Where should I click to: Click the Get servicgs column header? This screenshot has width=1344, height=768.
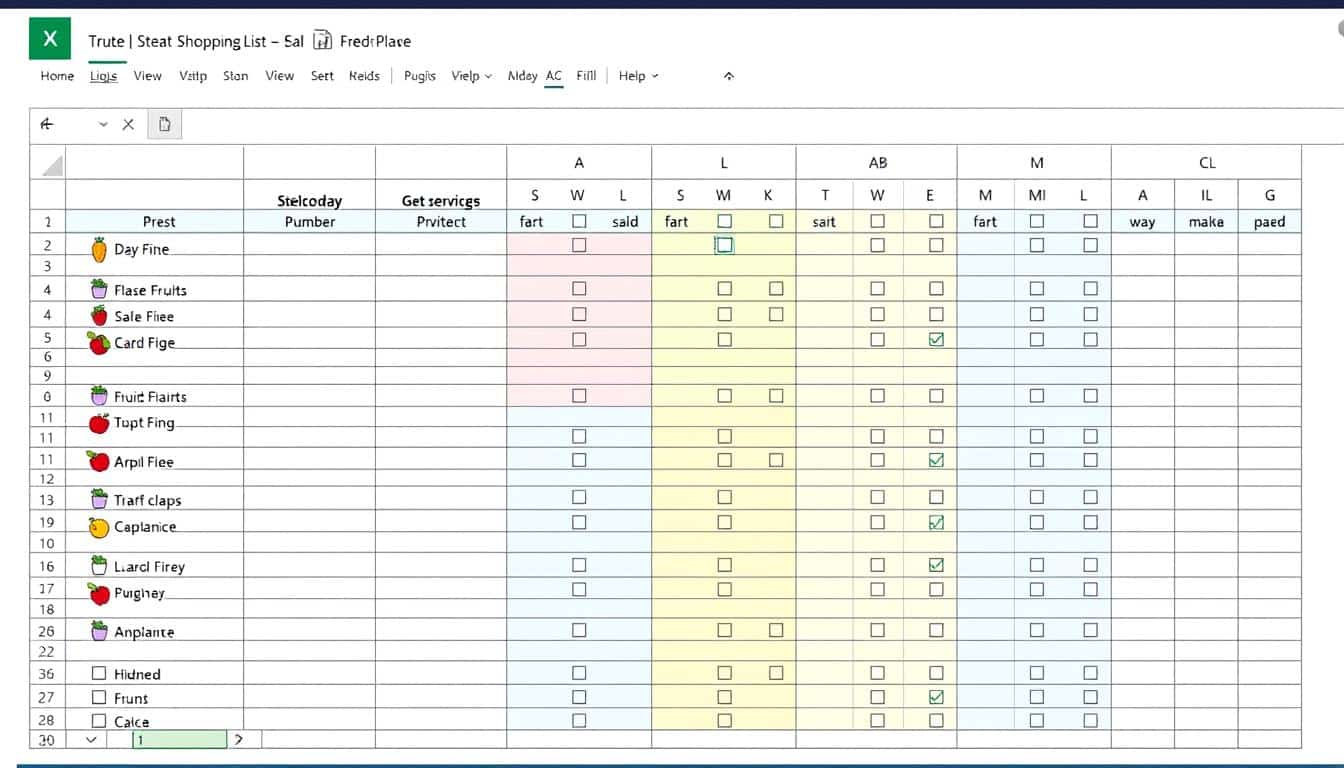[441, 200]
